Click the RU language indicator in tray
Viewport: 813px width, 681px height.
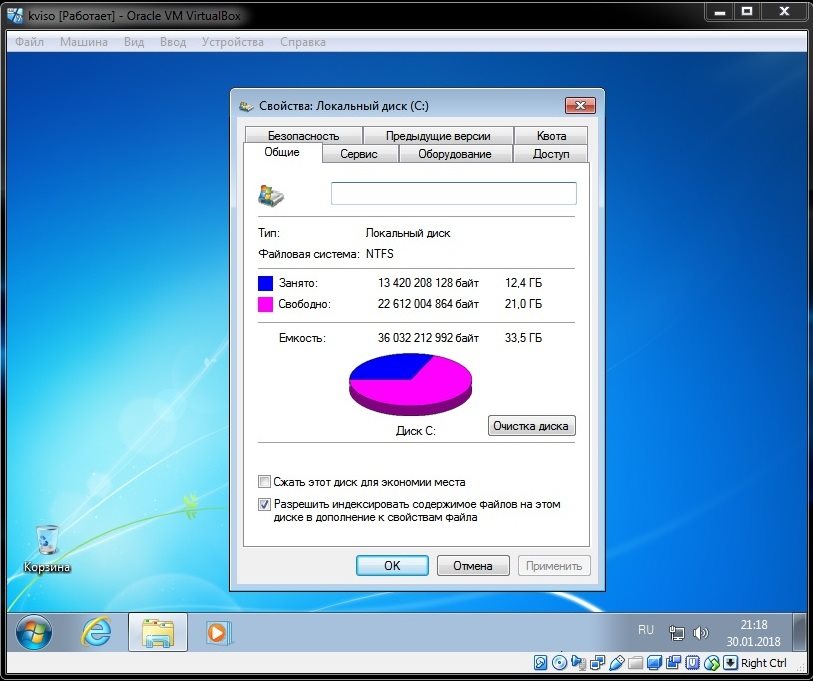[x=646, y=630]
